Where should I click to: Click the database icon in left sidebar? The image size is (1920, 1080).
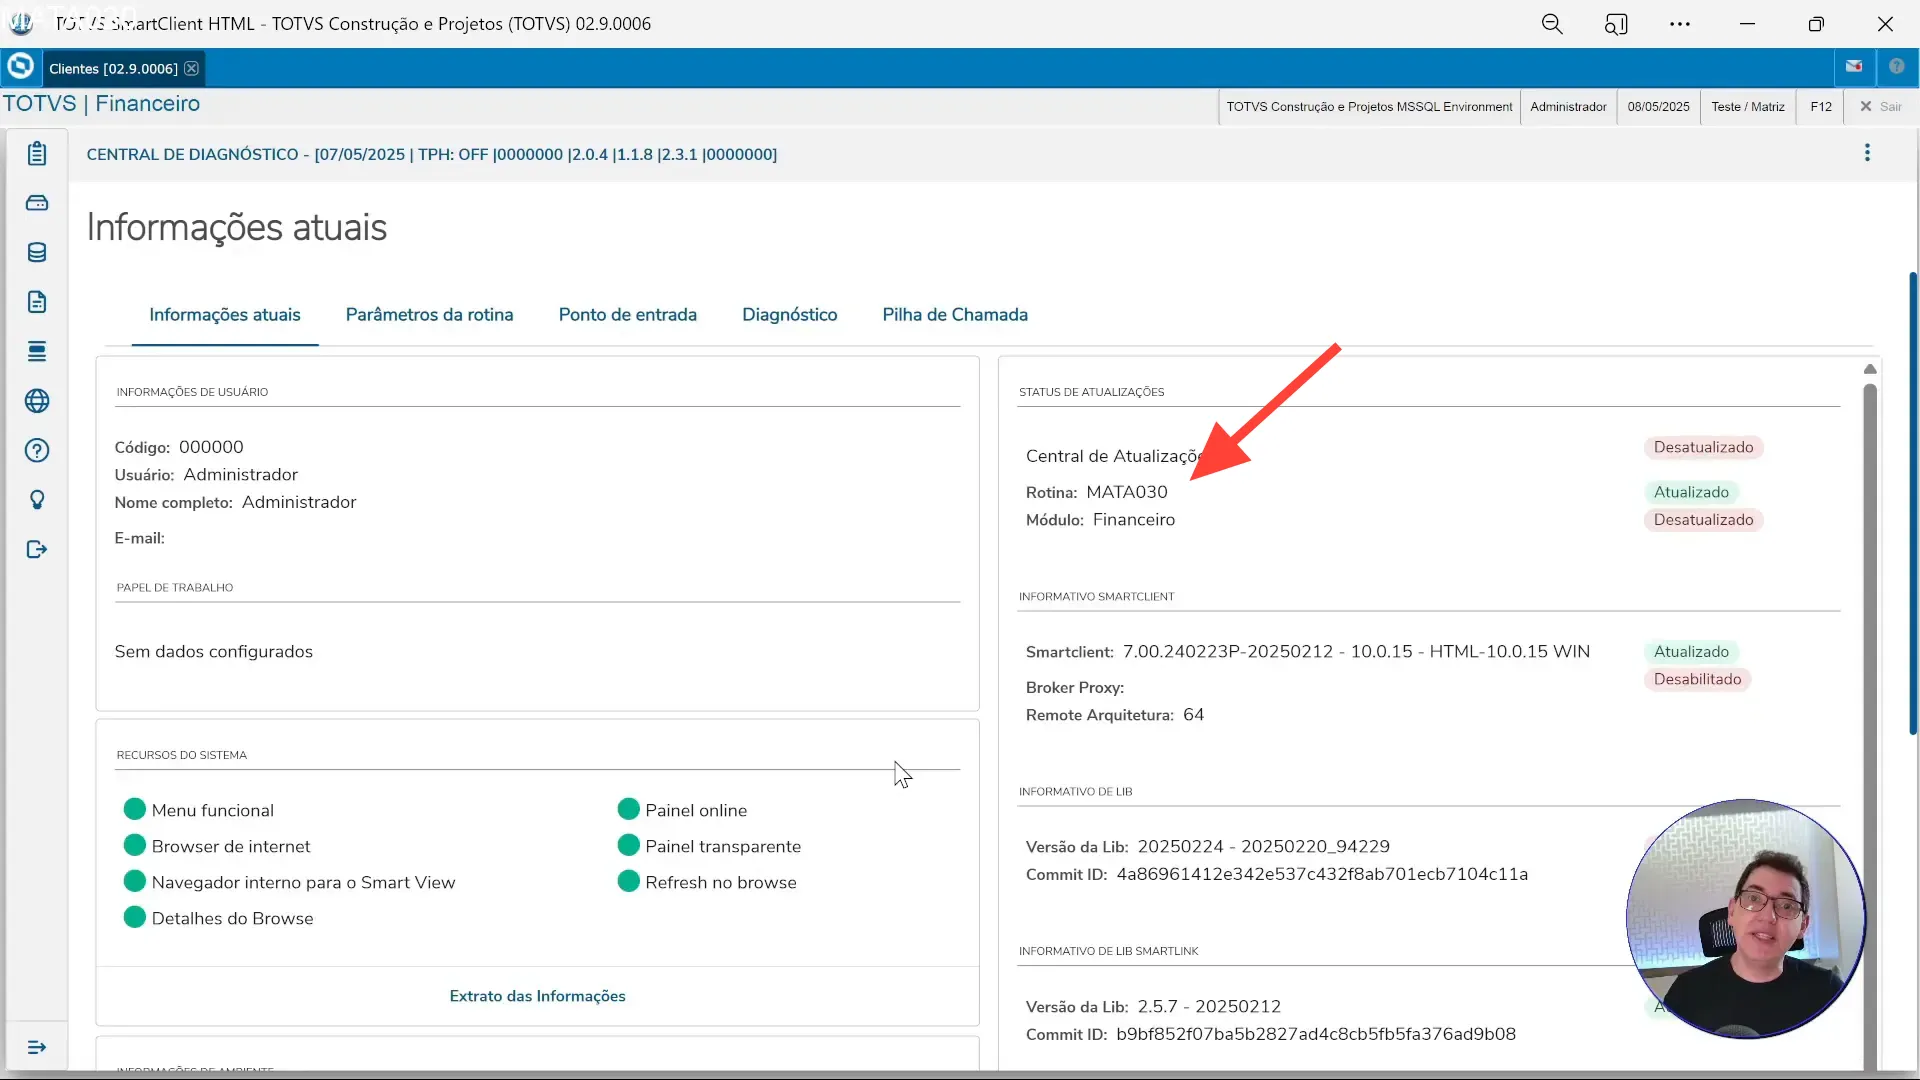(37, 252)
